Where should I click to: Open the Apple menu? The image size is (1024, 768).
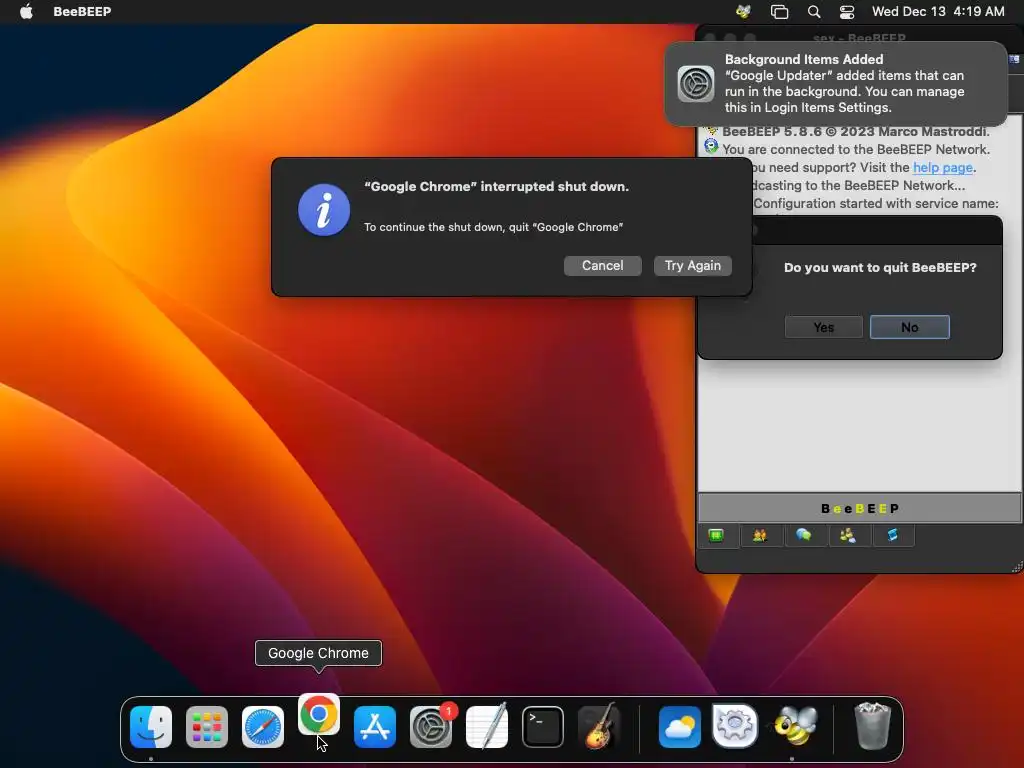tap(26, 11)
